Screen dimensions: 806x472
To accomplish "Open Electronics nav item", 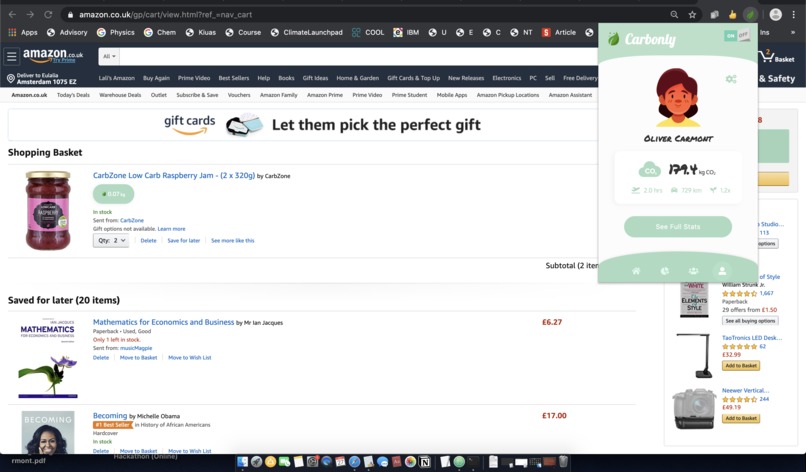I will [507, 78].
